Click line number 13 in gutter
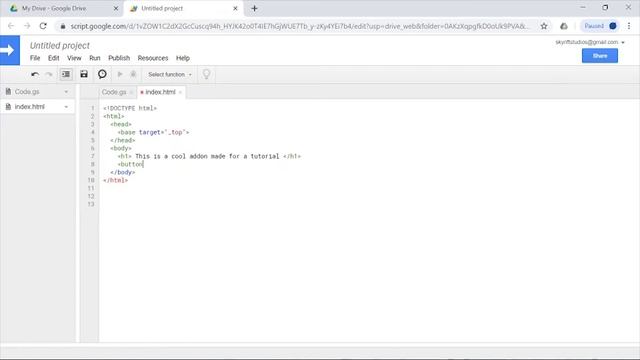This screenshot has width=640, height=360. pyautogui.click(x=91, y=204)
